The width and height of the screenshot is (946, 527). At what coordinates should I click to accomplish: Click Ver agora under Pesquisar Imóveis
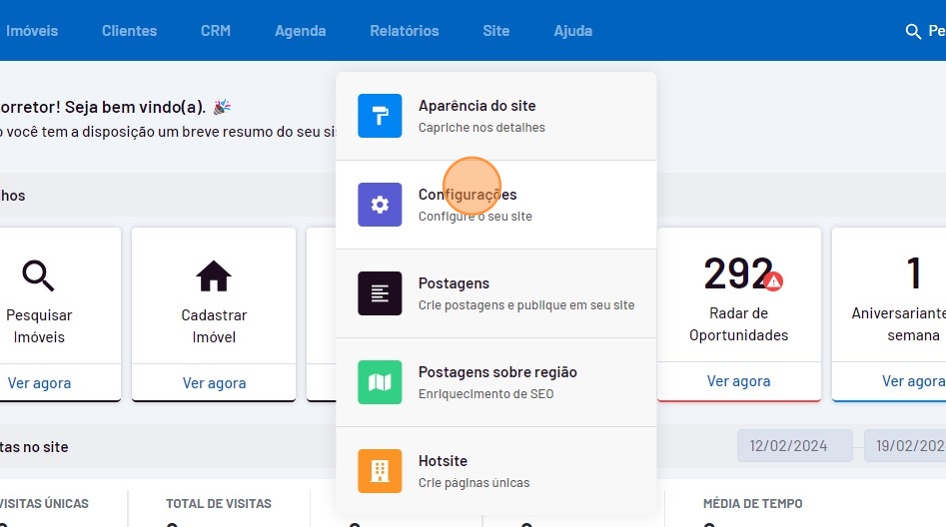click(39, 382)
